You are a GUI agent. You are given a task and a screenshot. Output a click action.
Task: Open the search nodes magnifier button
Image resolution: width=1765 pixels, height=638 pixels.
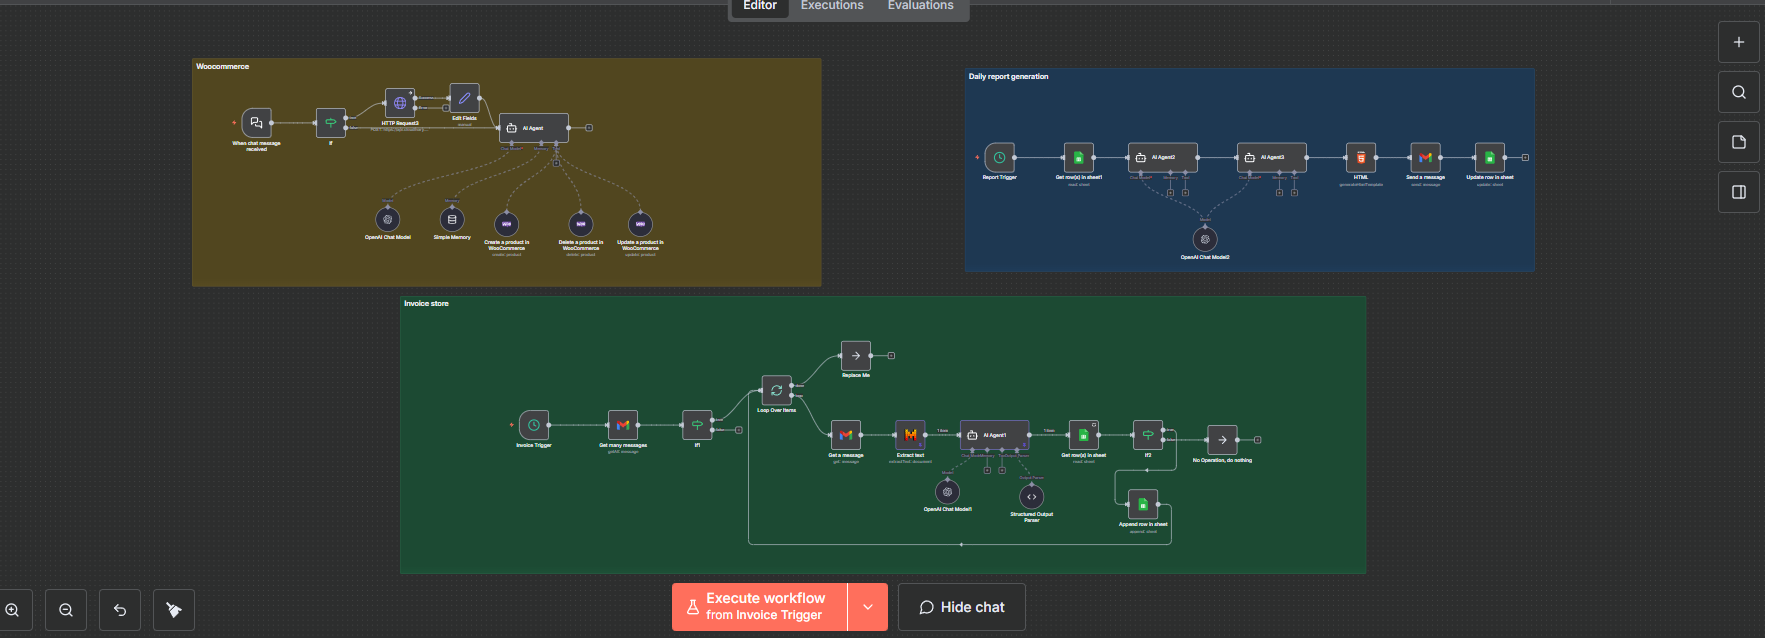pyautogui.click(x=1738, y=92)
